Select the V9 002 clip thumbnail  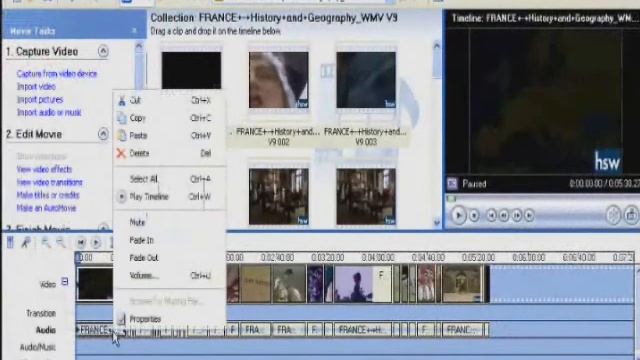(x=279, y=80)
